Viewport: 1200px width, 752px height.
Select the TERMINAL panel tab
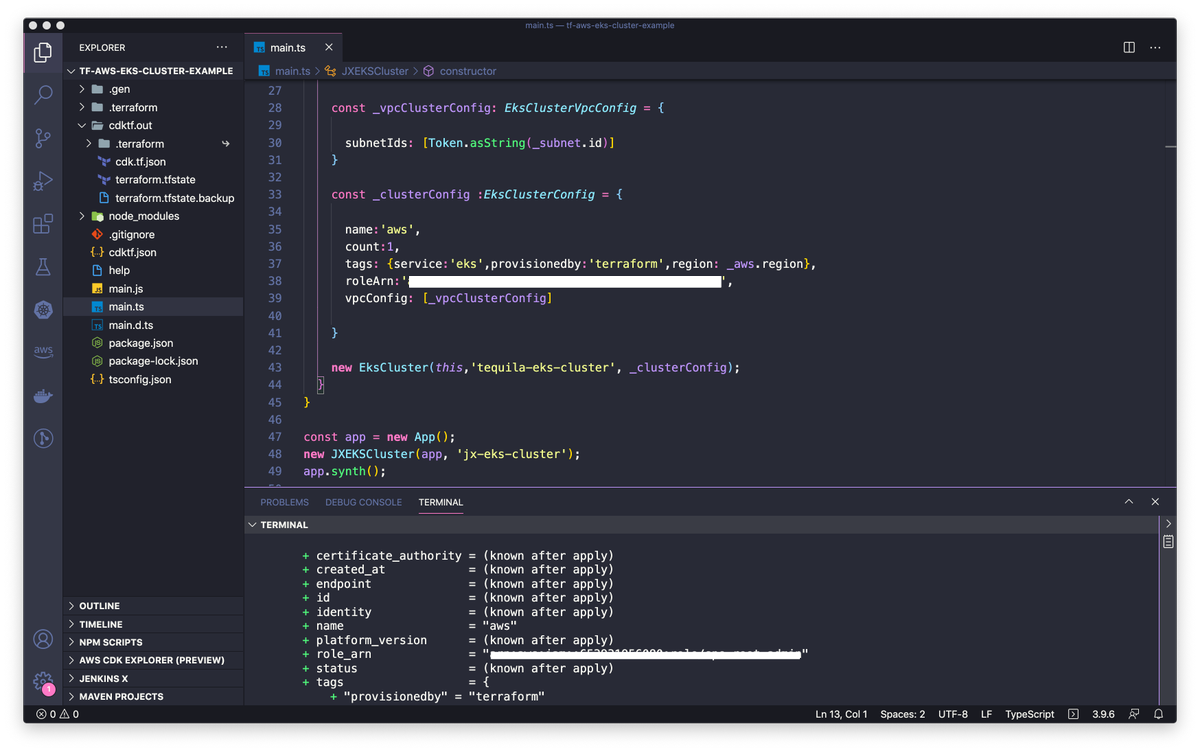[441, 502]
